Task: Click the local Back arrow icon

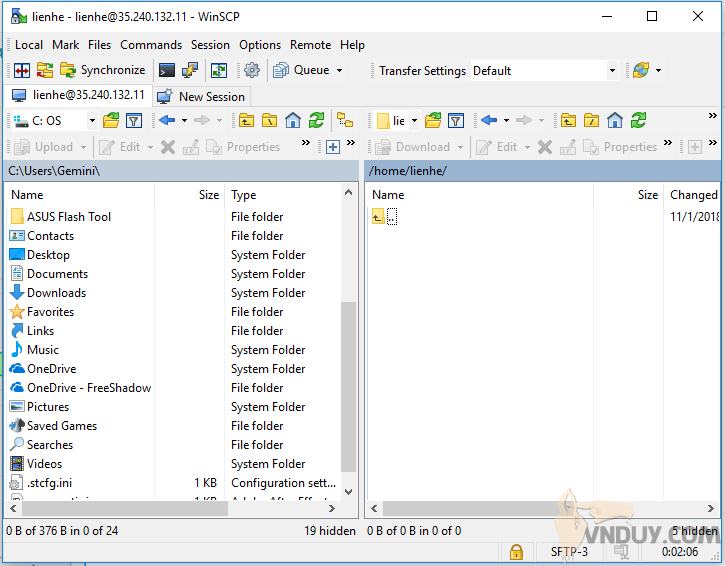Action: [x=166, y=121]
